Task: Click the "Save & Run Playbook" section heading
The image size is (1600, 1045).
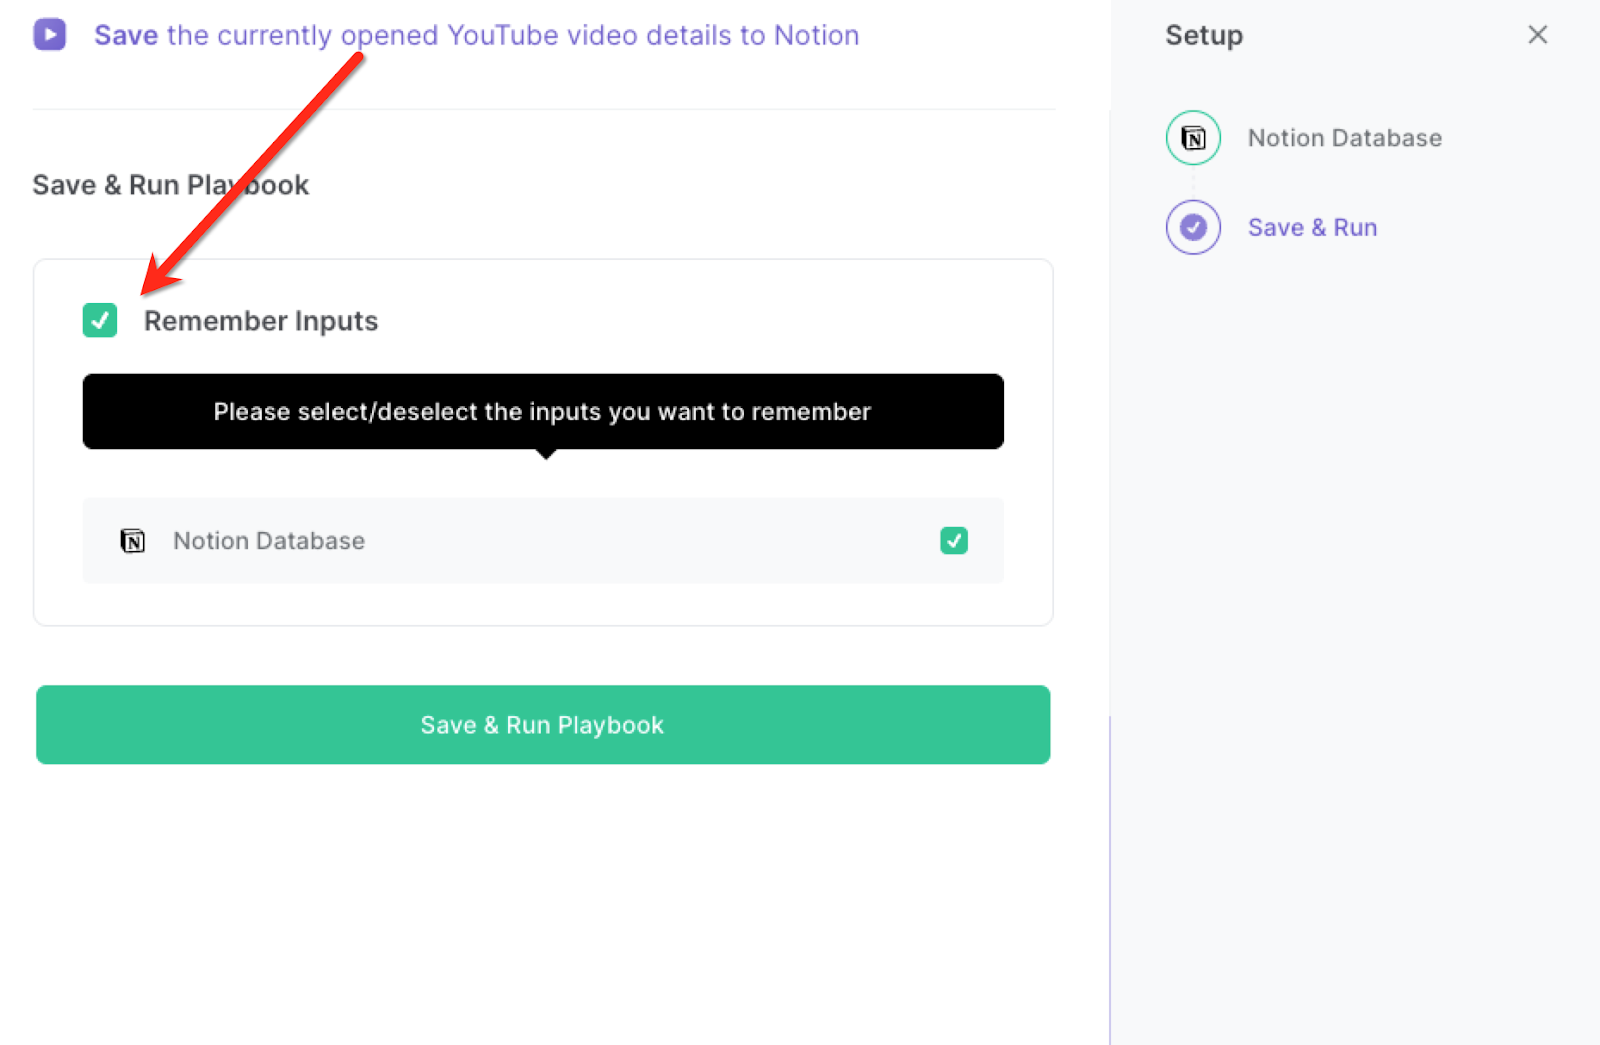Action: 170,184
